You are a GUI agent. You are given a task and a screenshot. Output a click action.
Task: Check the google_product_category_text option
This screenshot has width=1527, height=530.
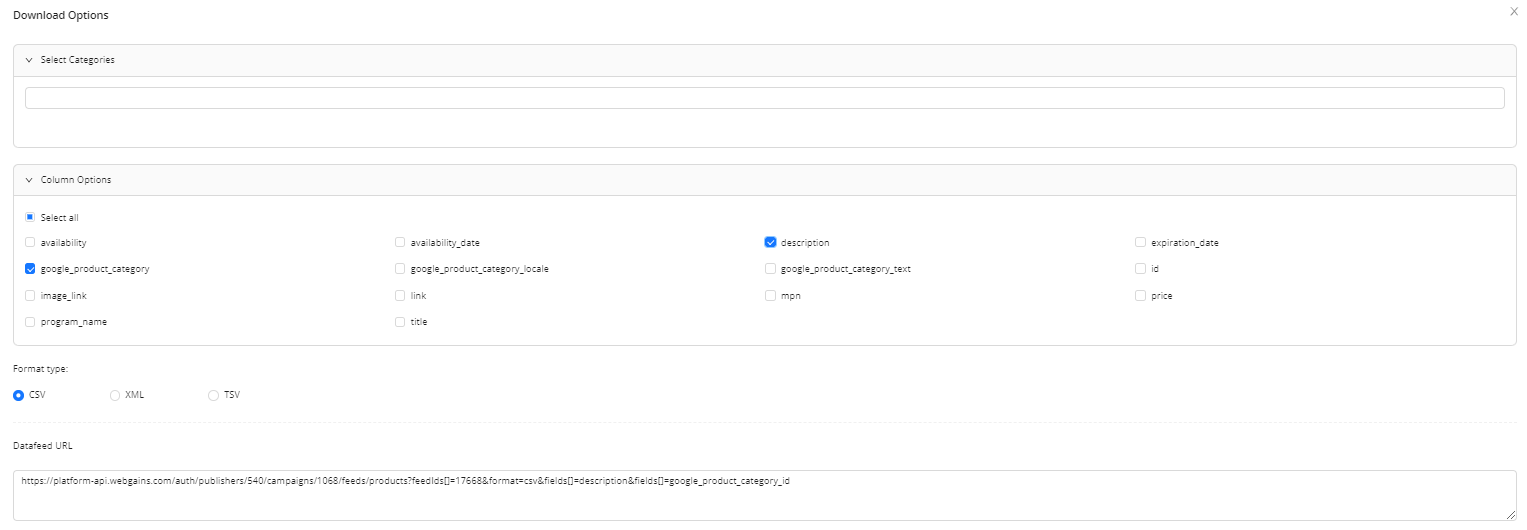coord(770,269)
